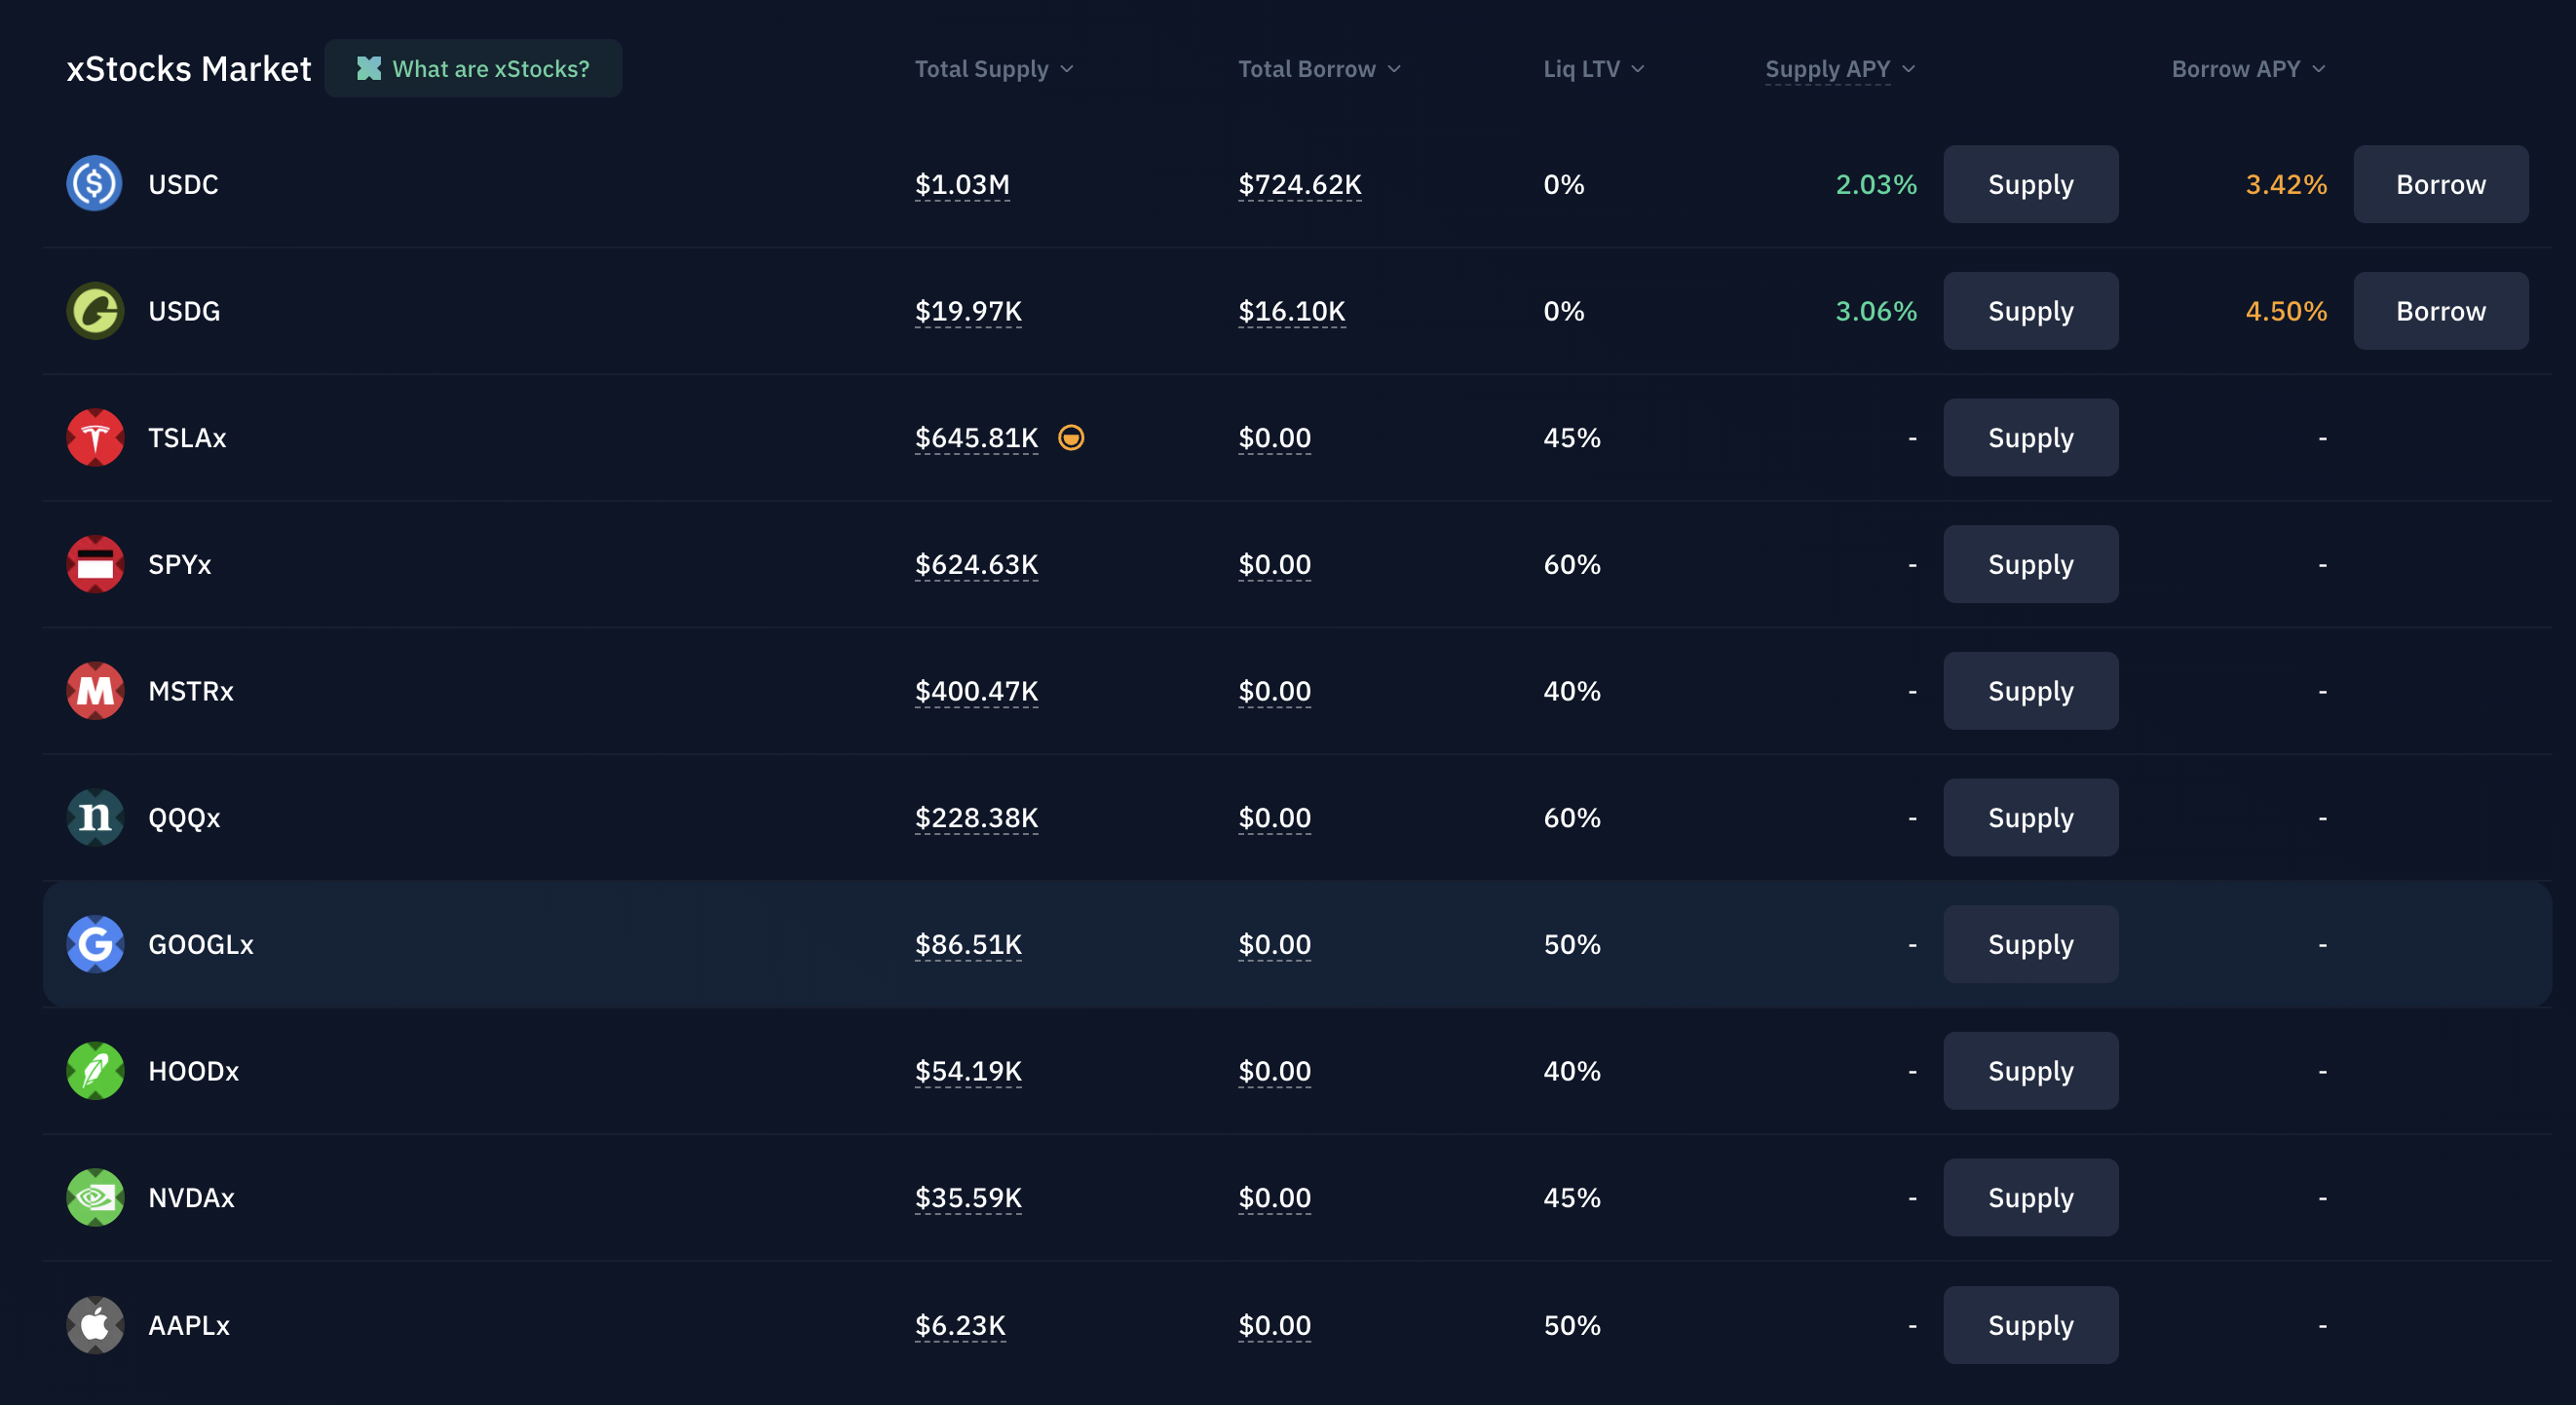Screen dimensions: 2576x1405
Task: Sort by Supply APY column
Action: click(1840, 69)
